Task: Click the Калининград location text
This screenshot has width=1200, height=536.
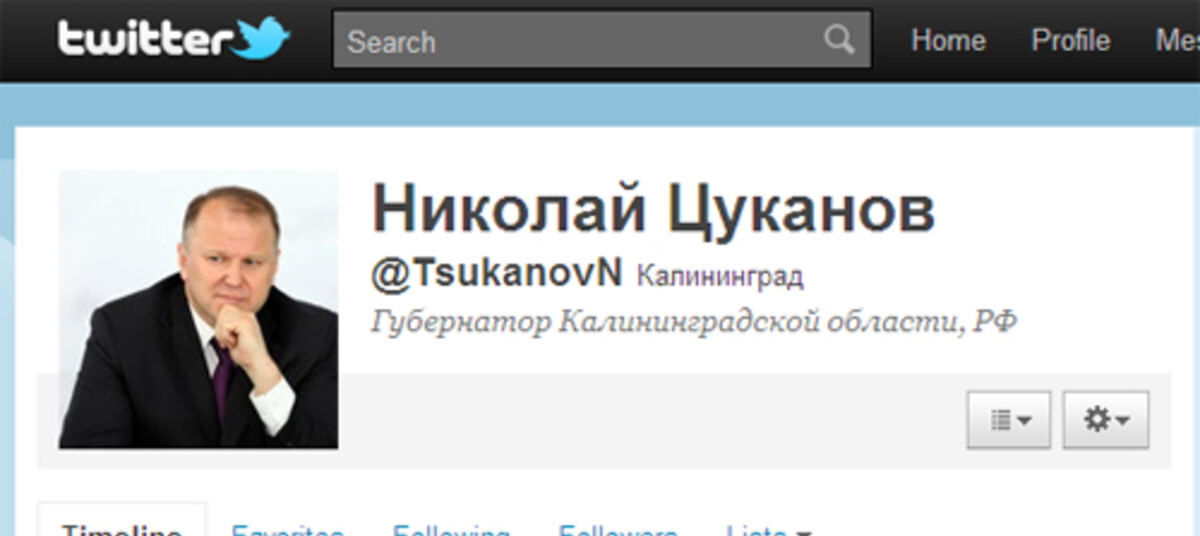Action: click(x=720, y=276)
